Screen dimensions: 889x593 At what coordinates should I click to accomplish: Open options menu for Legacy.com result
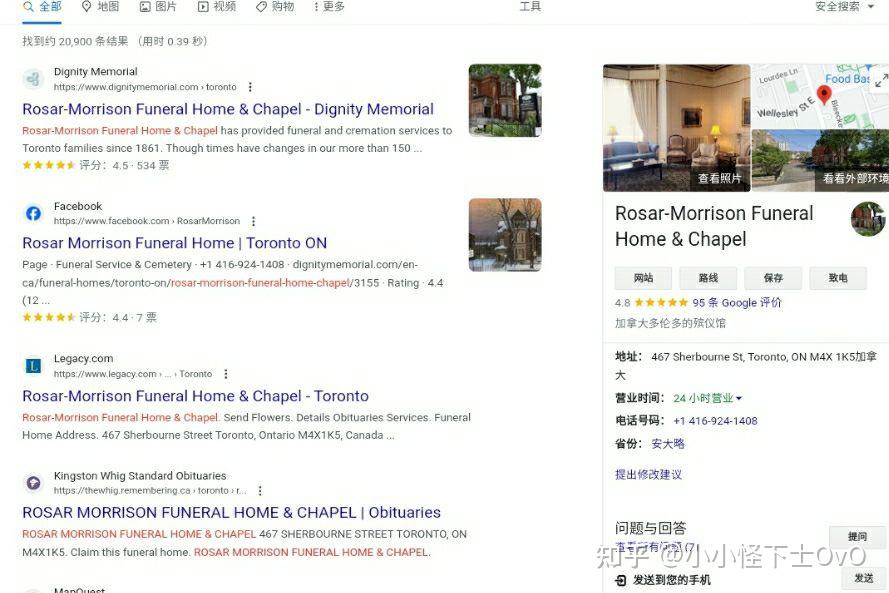click(x=226, y=374)
